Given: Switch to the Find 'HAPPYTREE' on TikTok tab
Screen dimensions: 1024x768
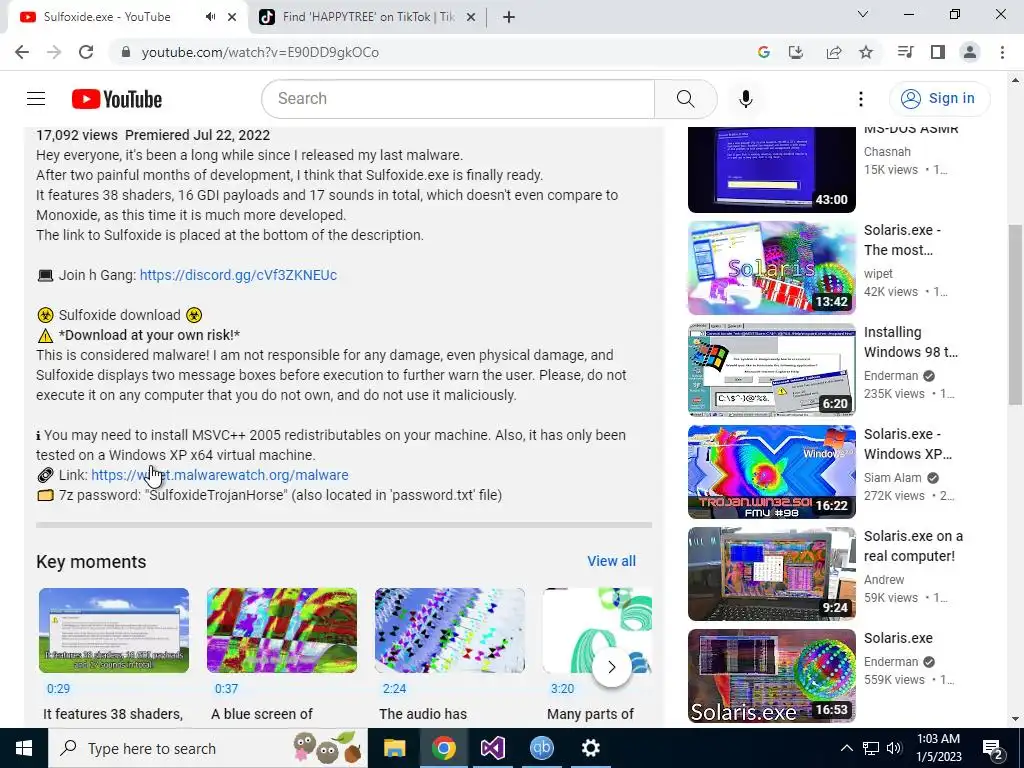Looking at the screenshot, I should [x=368, y=17].
